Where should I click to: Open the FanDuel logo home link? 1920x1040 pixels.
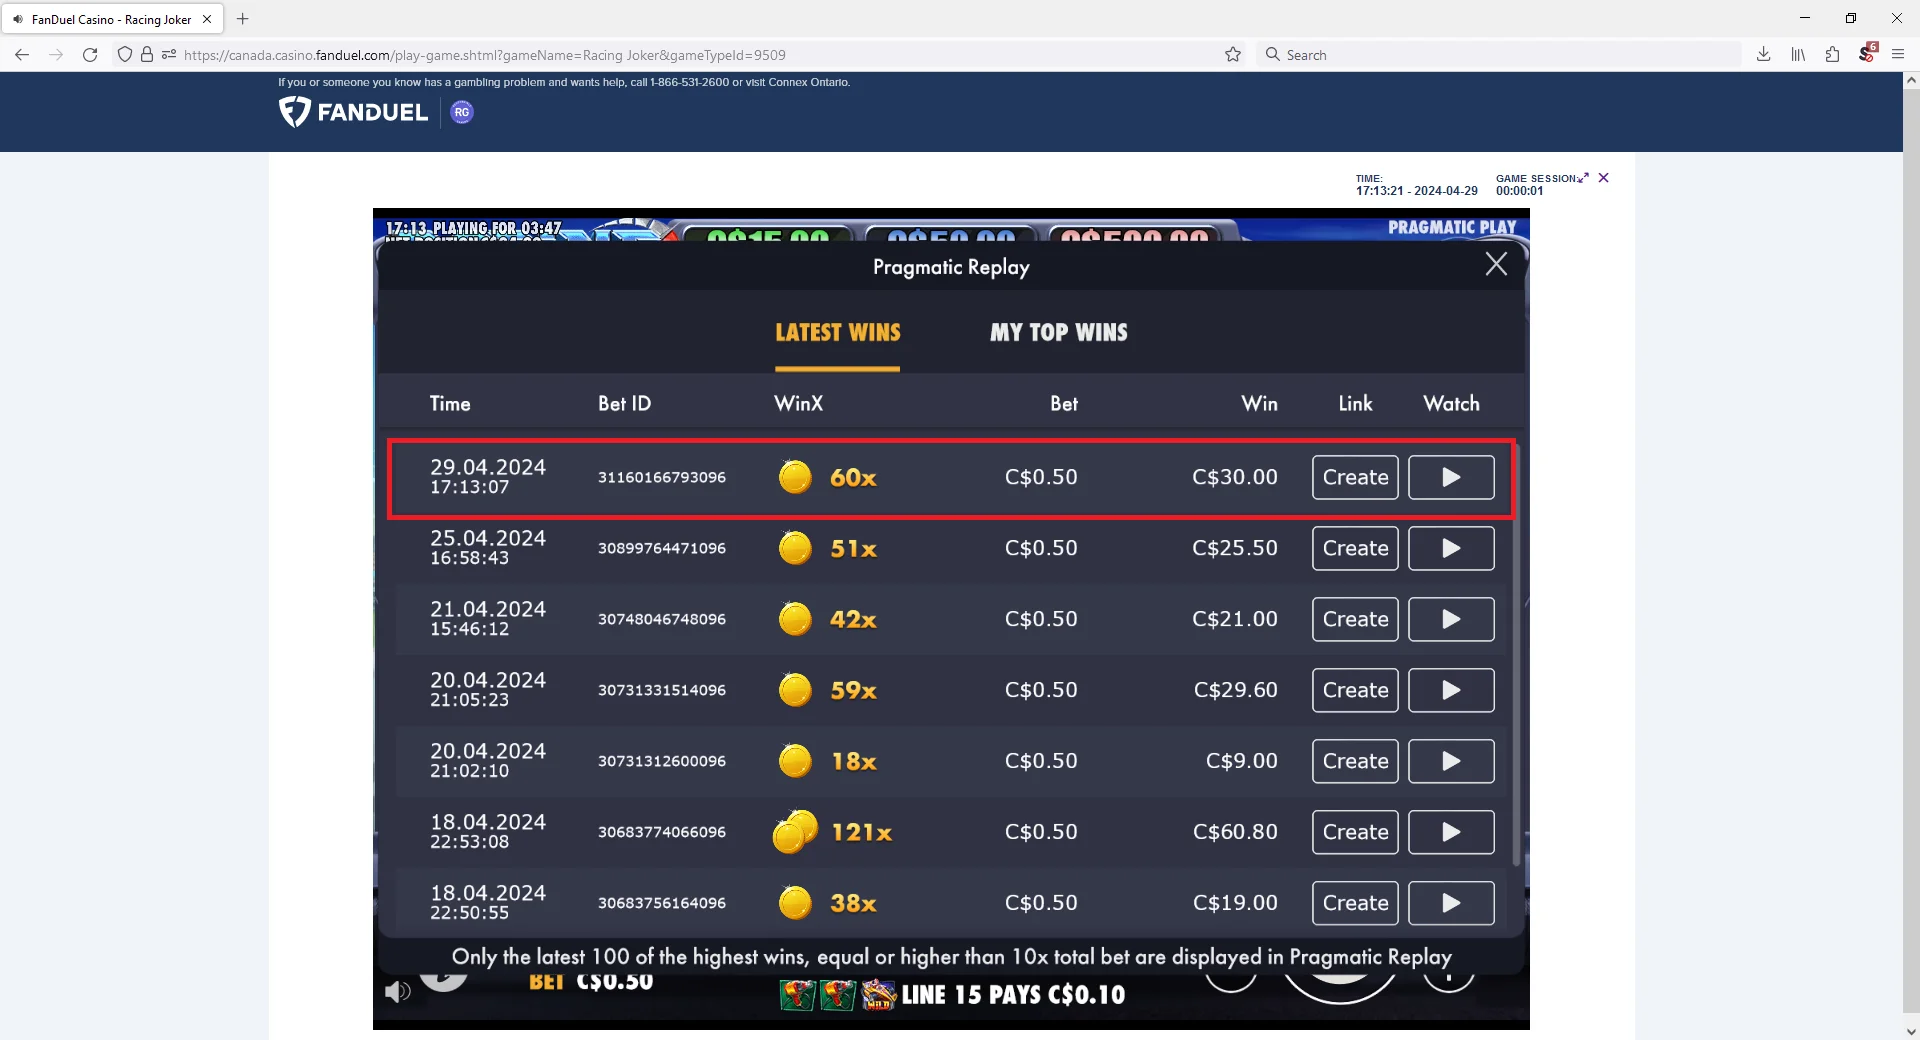[x=353, y=112]
